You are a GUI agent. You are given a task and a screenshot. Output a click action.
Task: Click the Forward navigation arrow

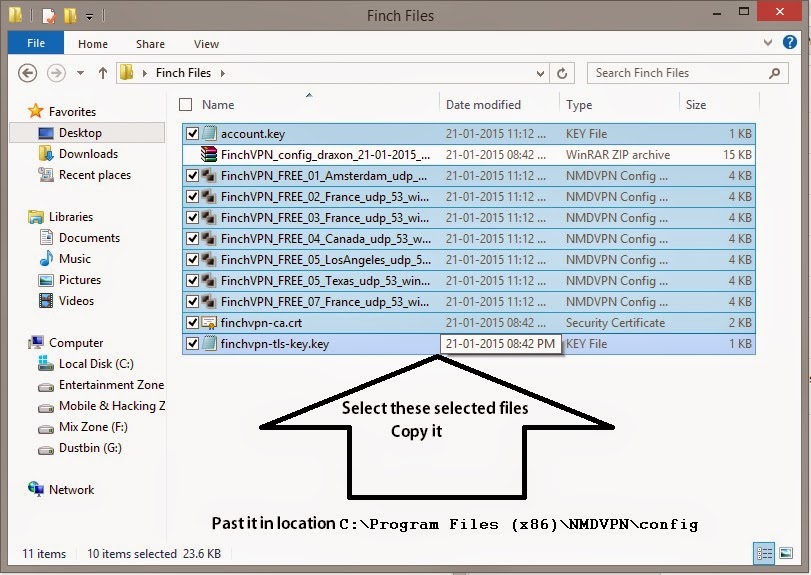[56, 73]
